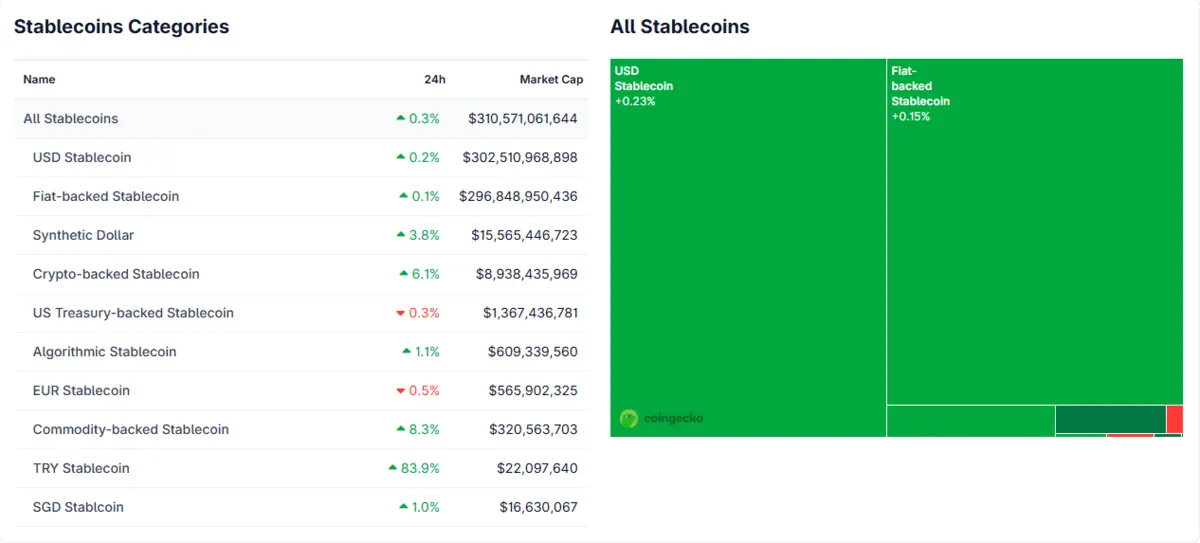Sort by the Market Cap column header
This screenshot has height=543, width=1200.
(551, 79)
